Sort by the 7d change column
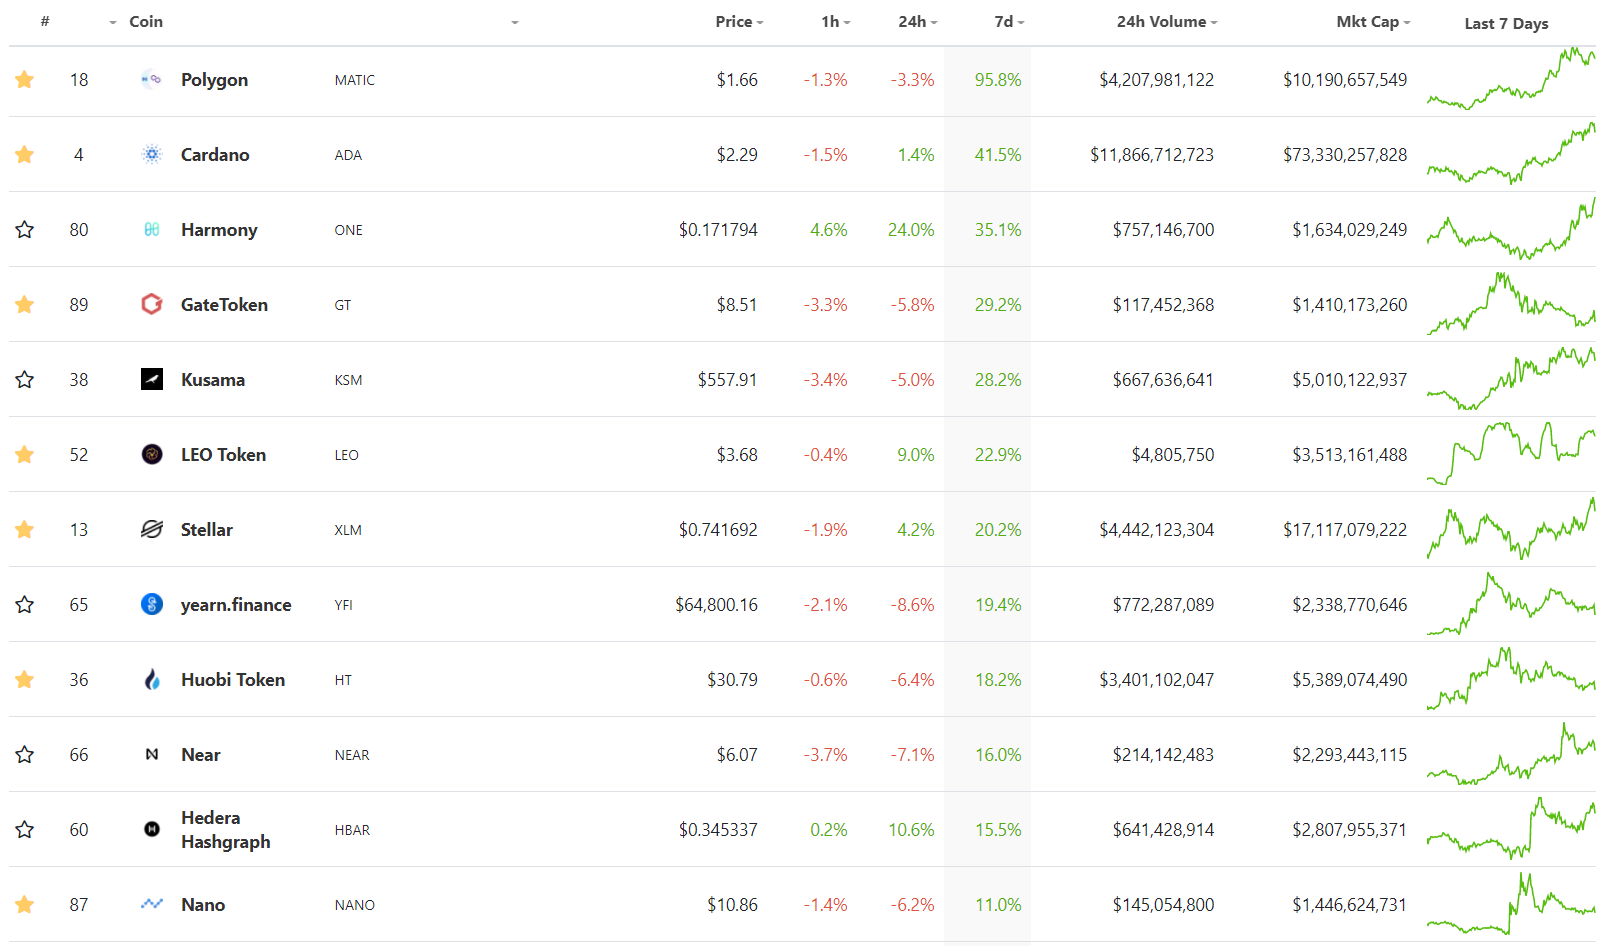The image size is (1618, 946). (x=1009, y=22)
